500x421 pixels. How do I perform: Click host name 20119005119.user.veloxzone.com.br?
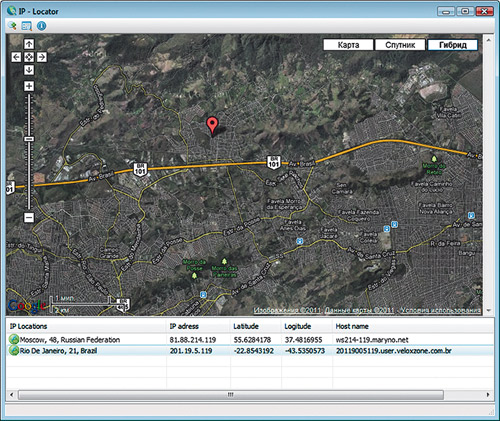pos(394,351)
